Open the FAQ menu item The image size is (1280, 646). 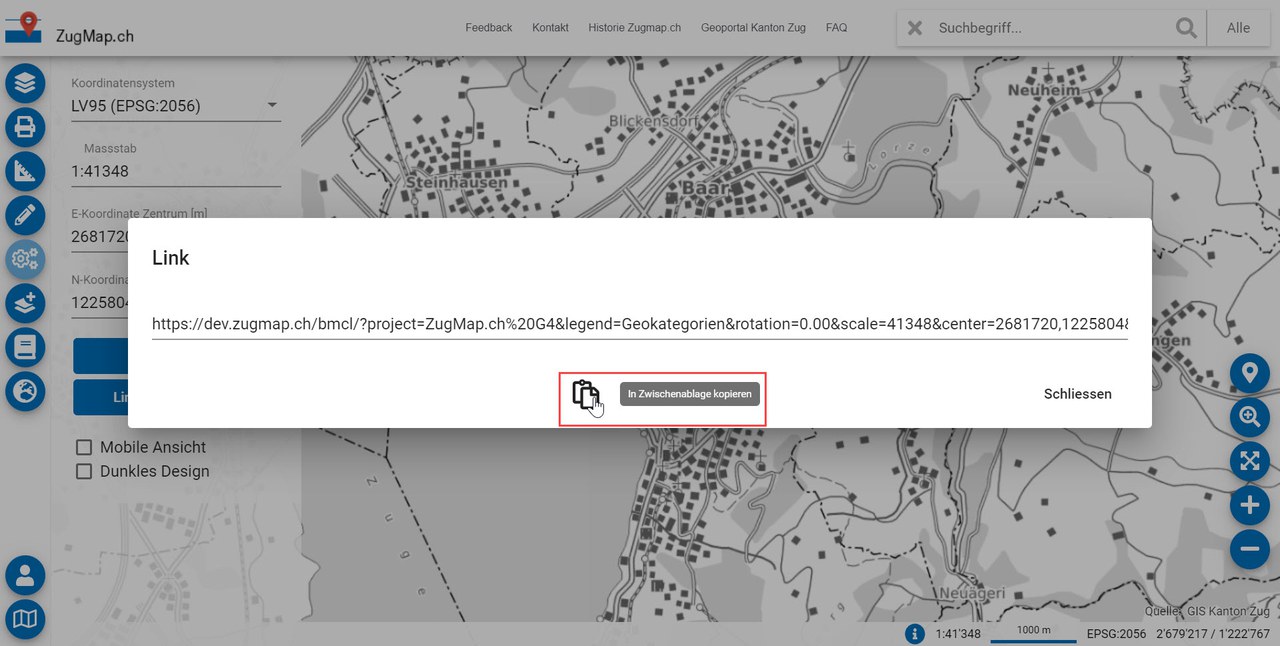(x=836, y=28)
